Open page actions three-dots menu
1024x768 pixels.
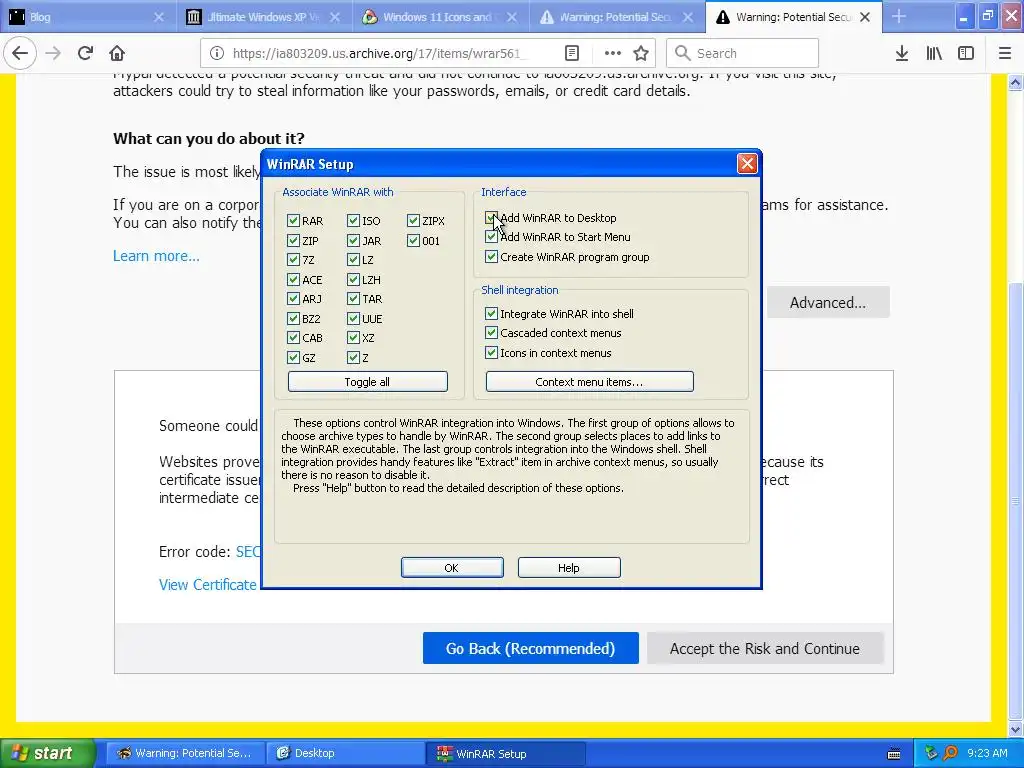613,53
